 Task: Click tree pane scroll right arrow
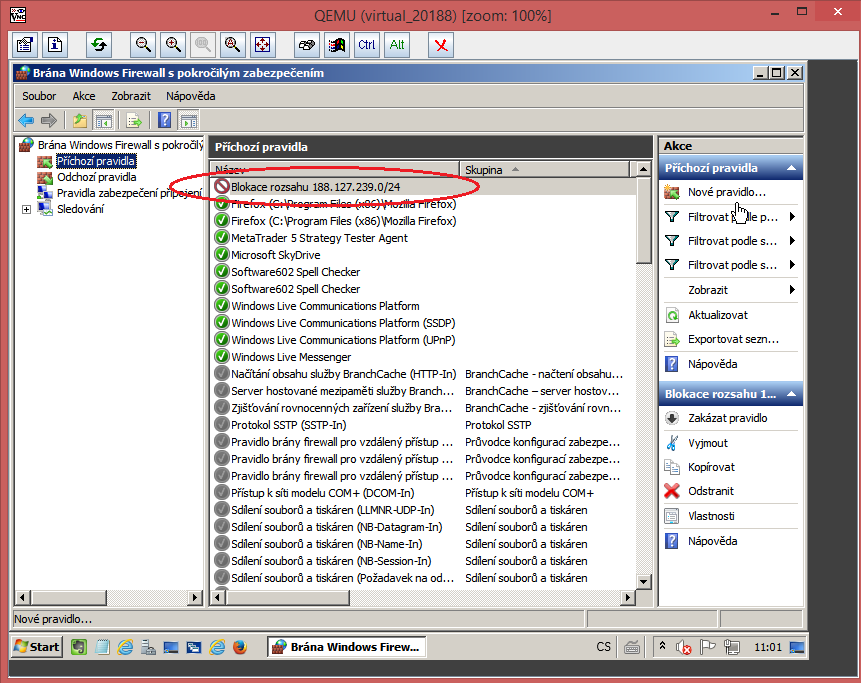coord(195,597)
